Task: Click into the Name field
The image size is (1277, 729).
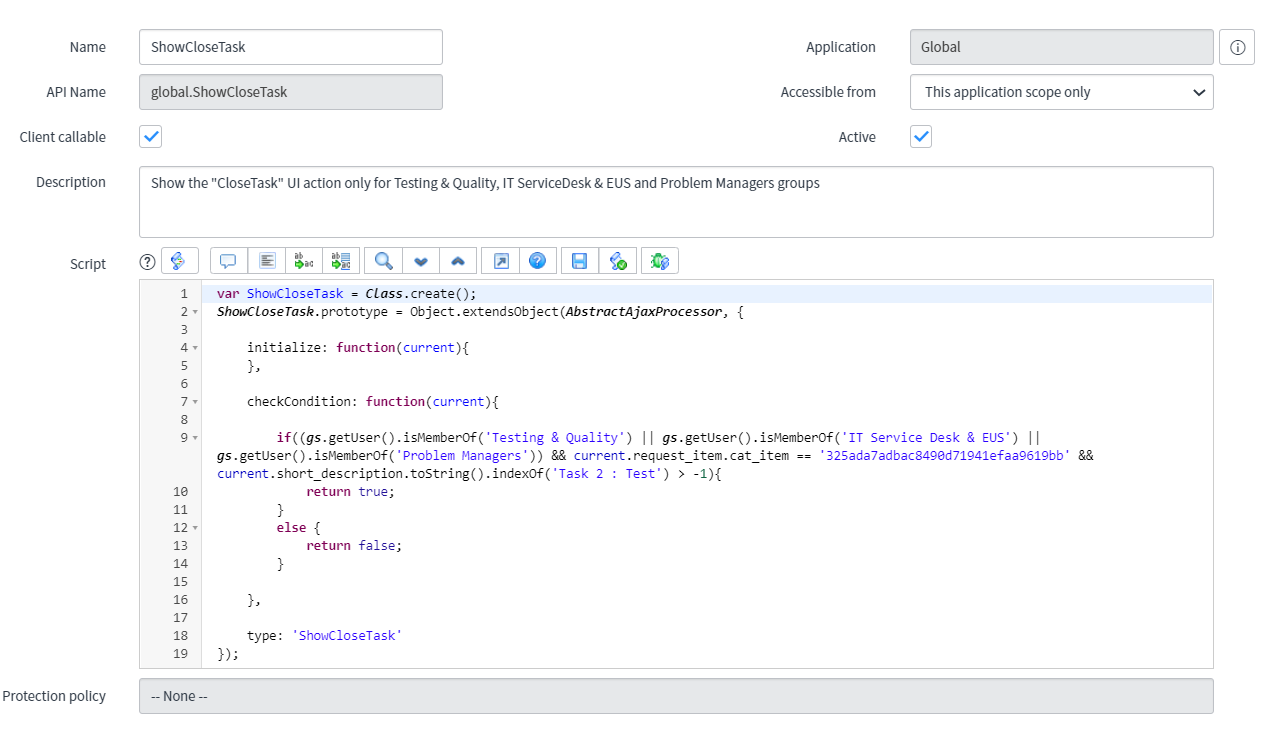Action: point(291,47)
